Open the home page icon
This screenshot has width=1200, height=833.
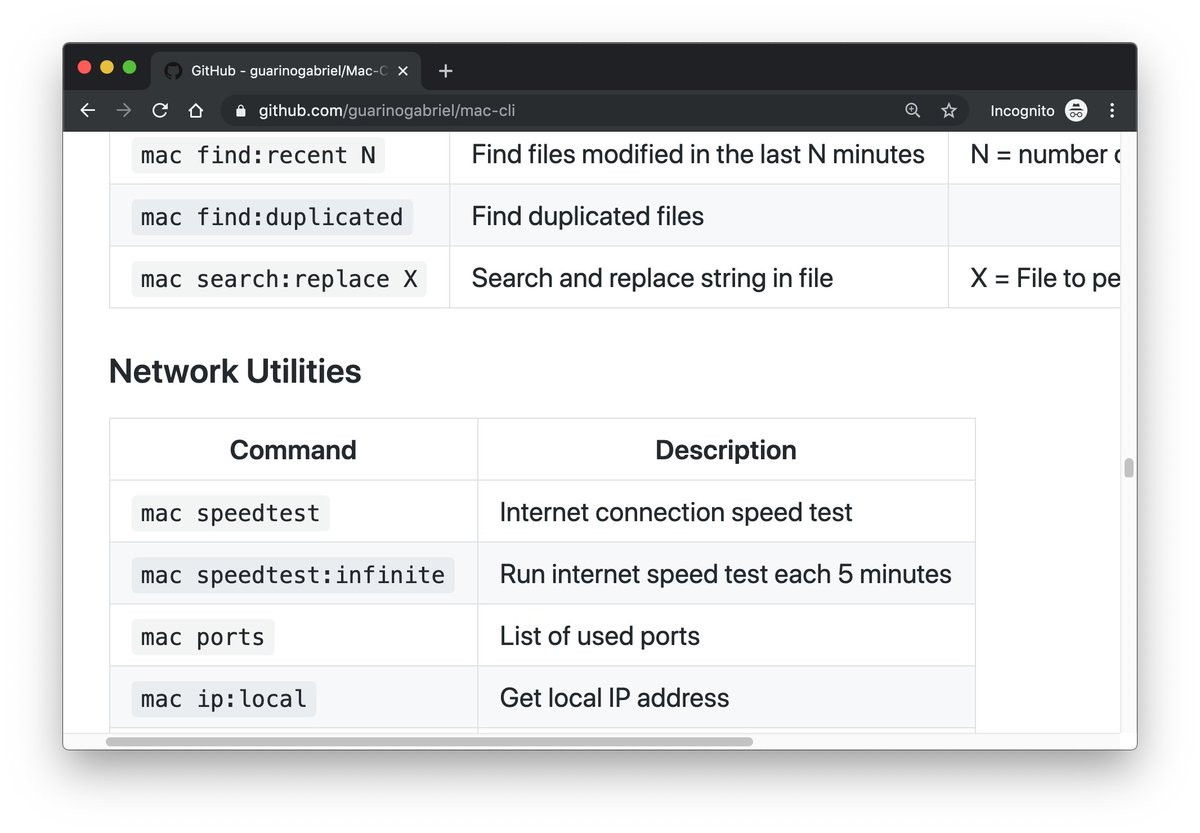tap(196, 111)
